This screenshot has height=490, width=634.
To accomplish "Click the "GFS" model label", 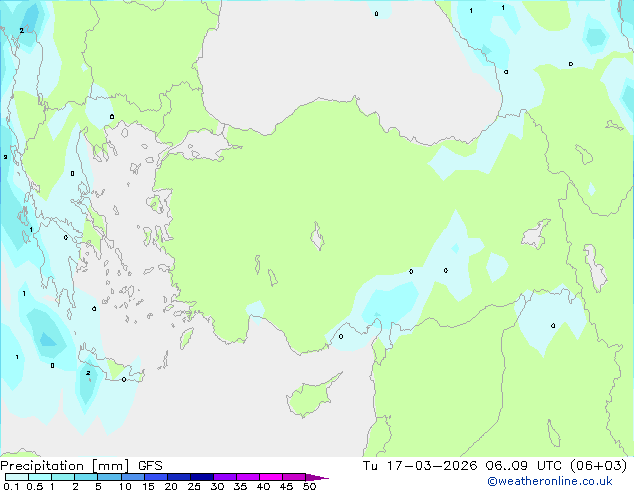I will (x=150, y=466).
